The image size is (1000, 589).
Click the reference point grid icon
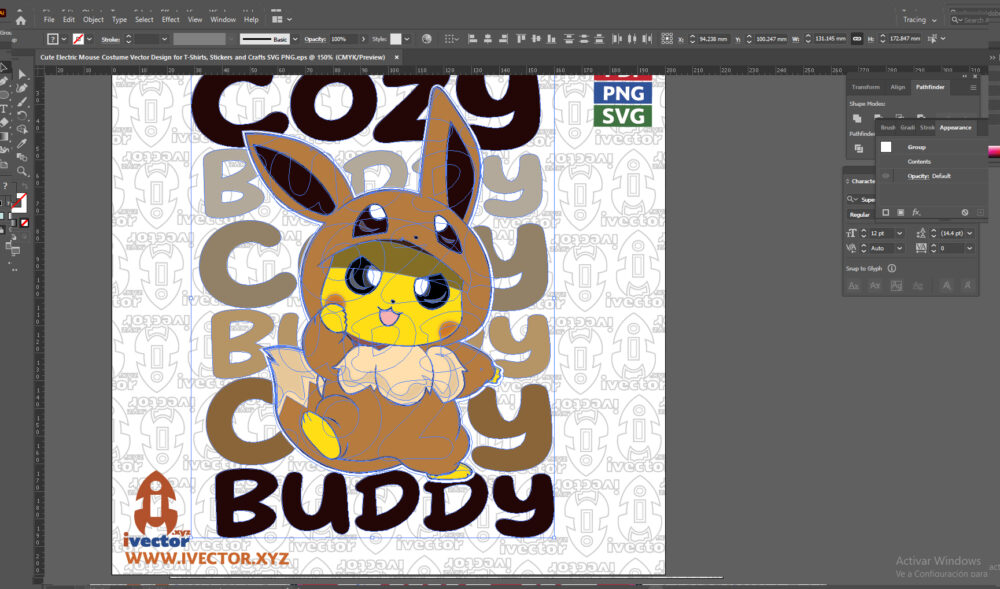[x=667, y=39]
